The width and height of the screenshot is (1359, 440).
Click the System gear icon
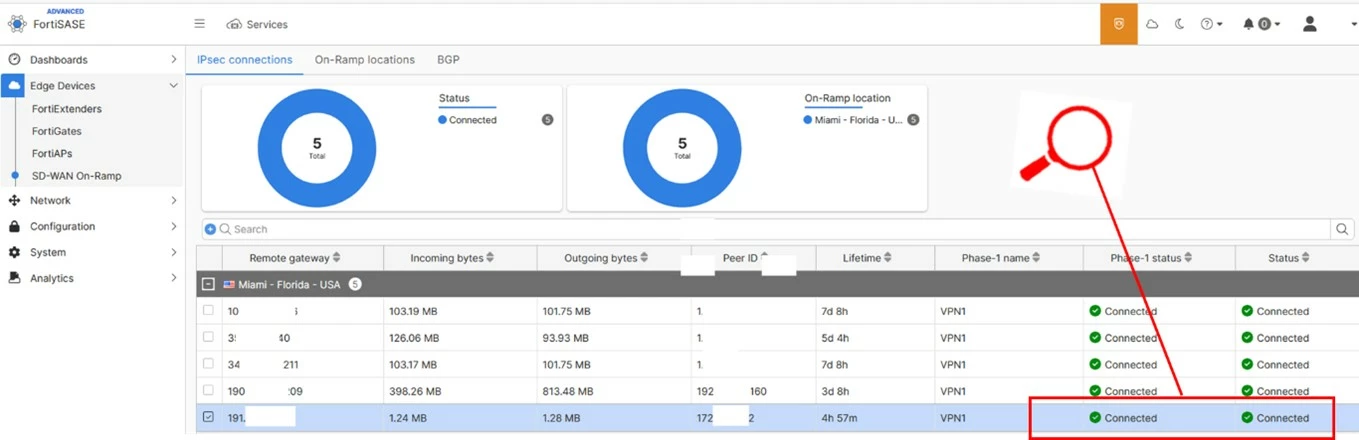14,252
